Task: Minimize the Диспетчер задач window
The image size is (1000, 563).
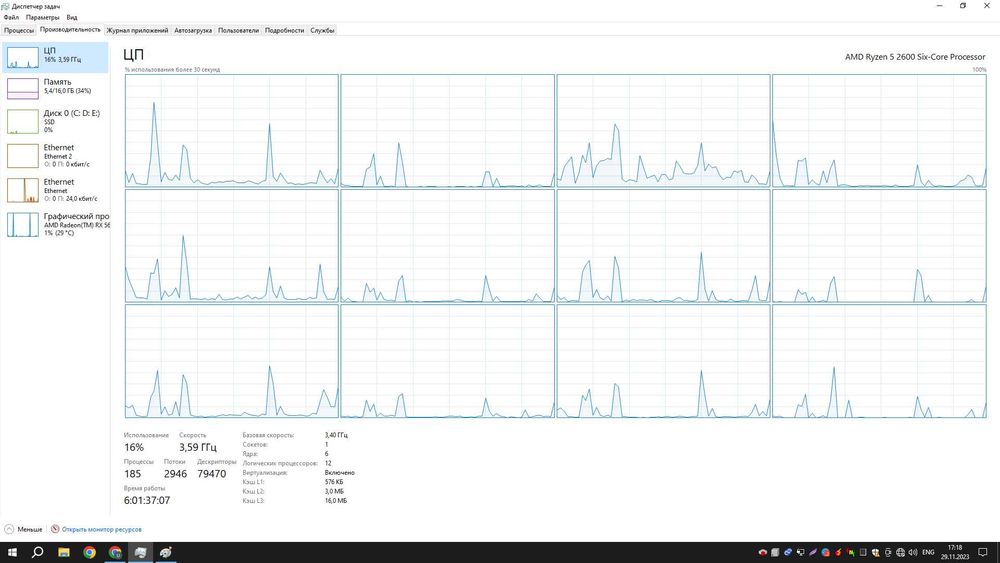Action: coord(939,6)
